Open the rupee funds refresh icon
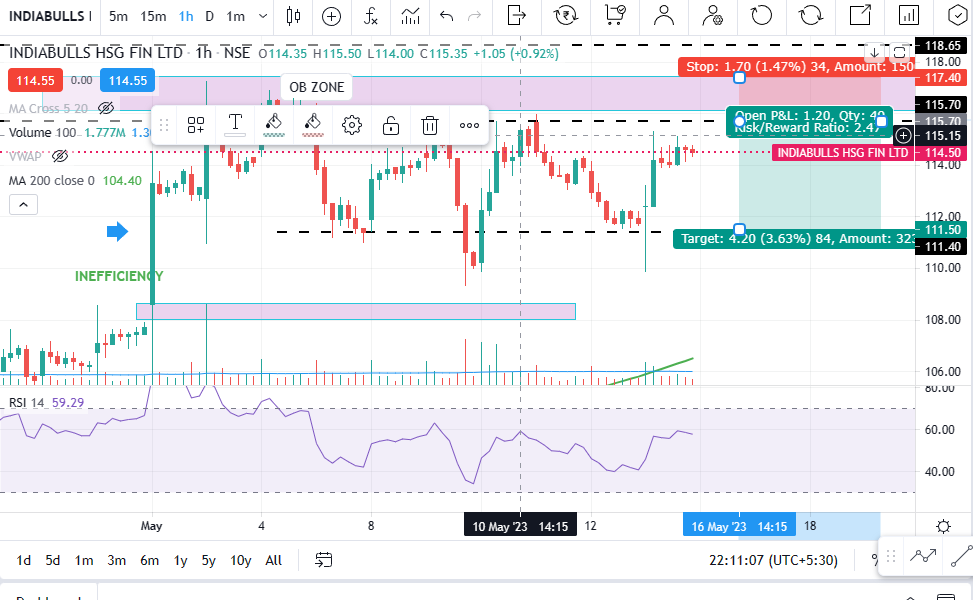 pyautogui.click(x=565, y=15)
